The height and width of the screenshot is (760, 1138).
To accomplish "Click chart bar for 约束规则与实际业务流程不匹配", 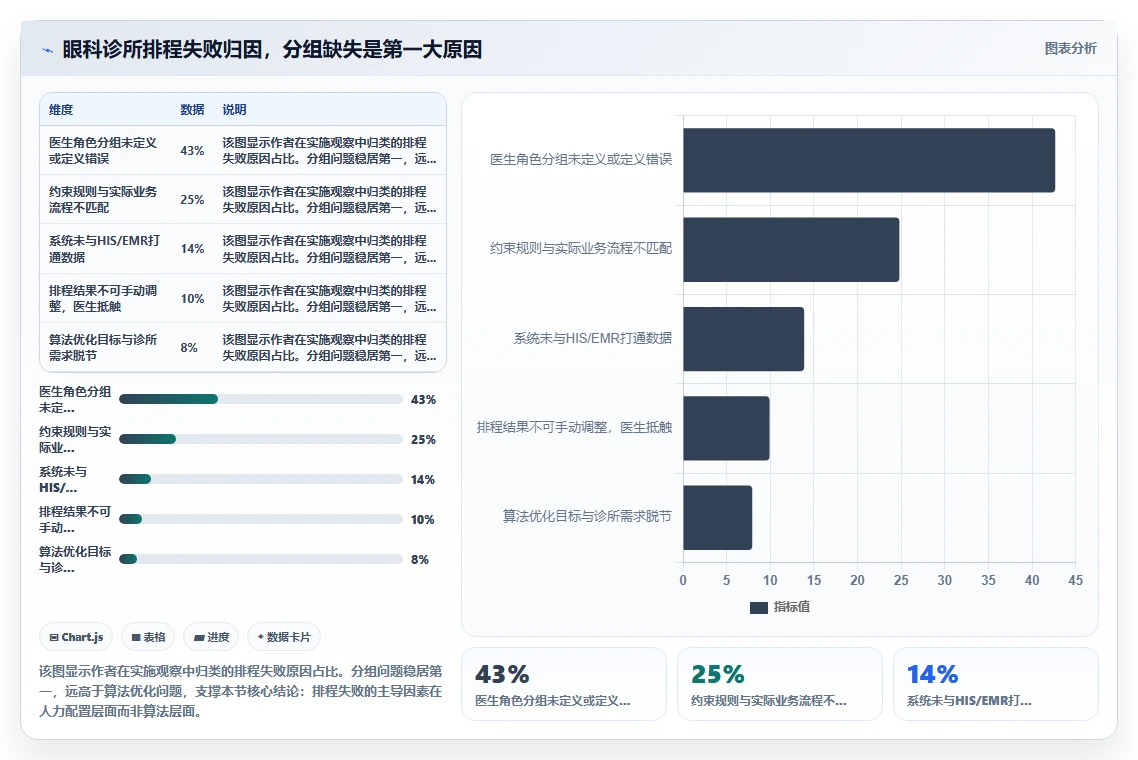I will (791, 250).
